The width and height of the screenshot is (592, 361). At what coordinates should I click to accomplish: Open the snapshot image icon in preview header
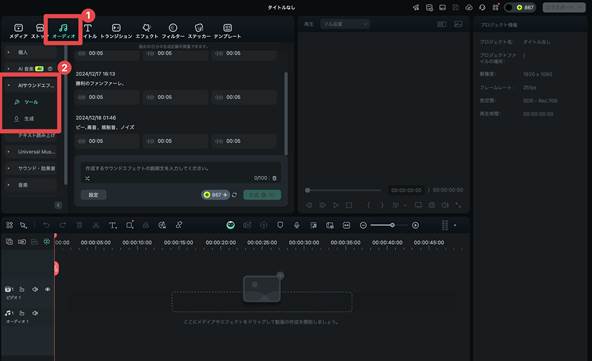[x=458, y=24]
